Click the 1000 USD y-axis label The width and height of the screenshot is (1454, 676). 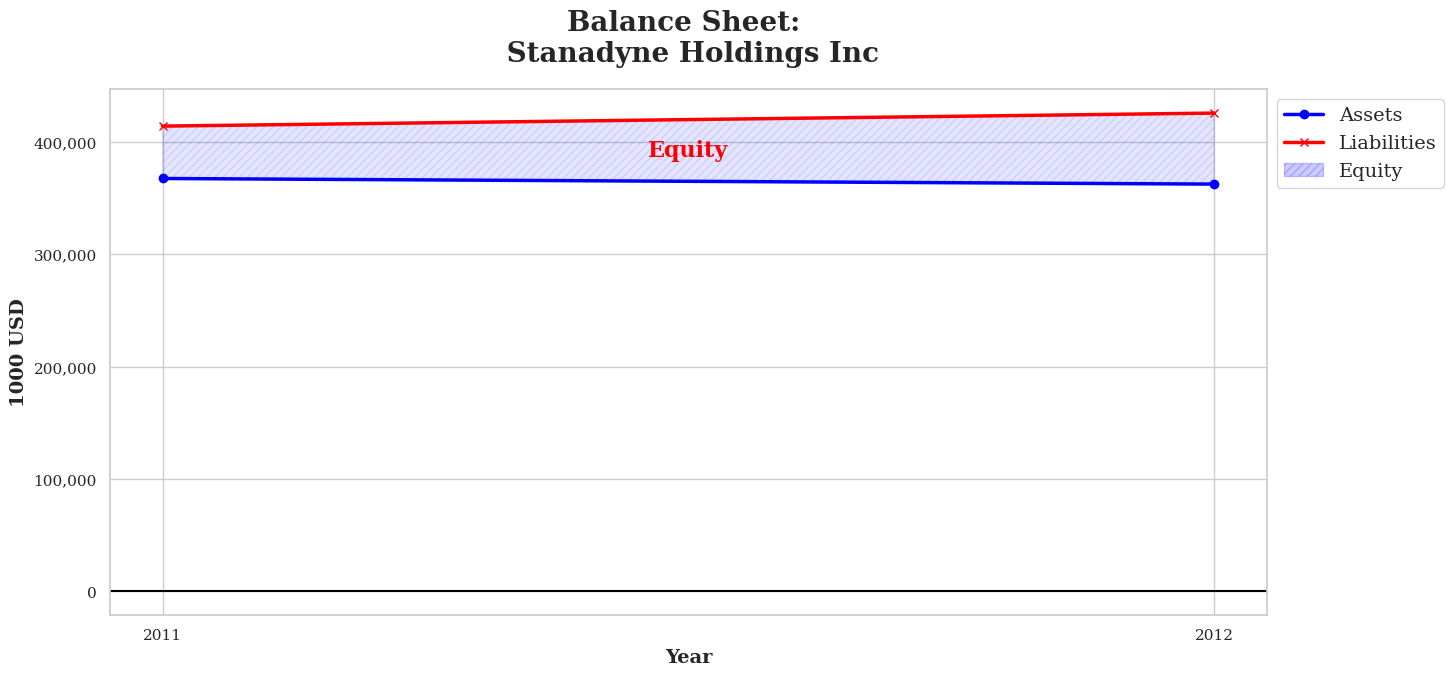18,352
